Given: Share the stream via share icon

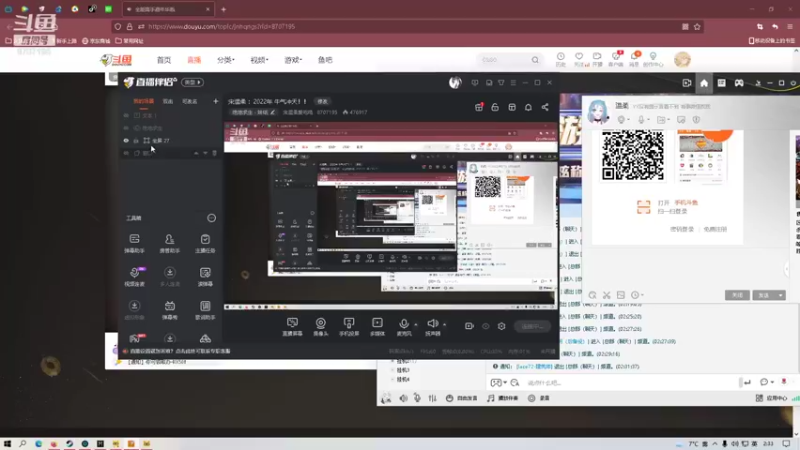Looking at the screenshot, I should [545, 107].
